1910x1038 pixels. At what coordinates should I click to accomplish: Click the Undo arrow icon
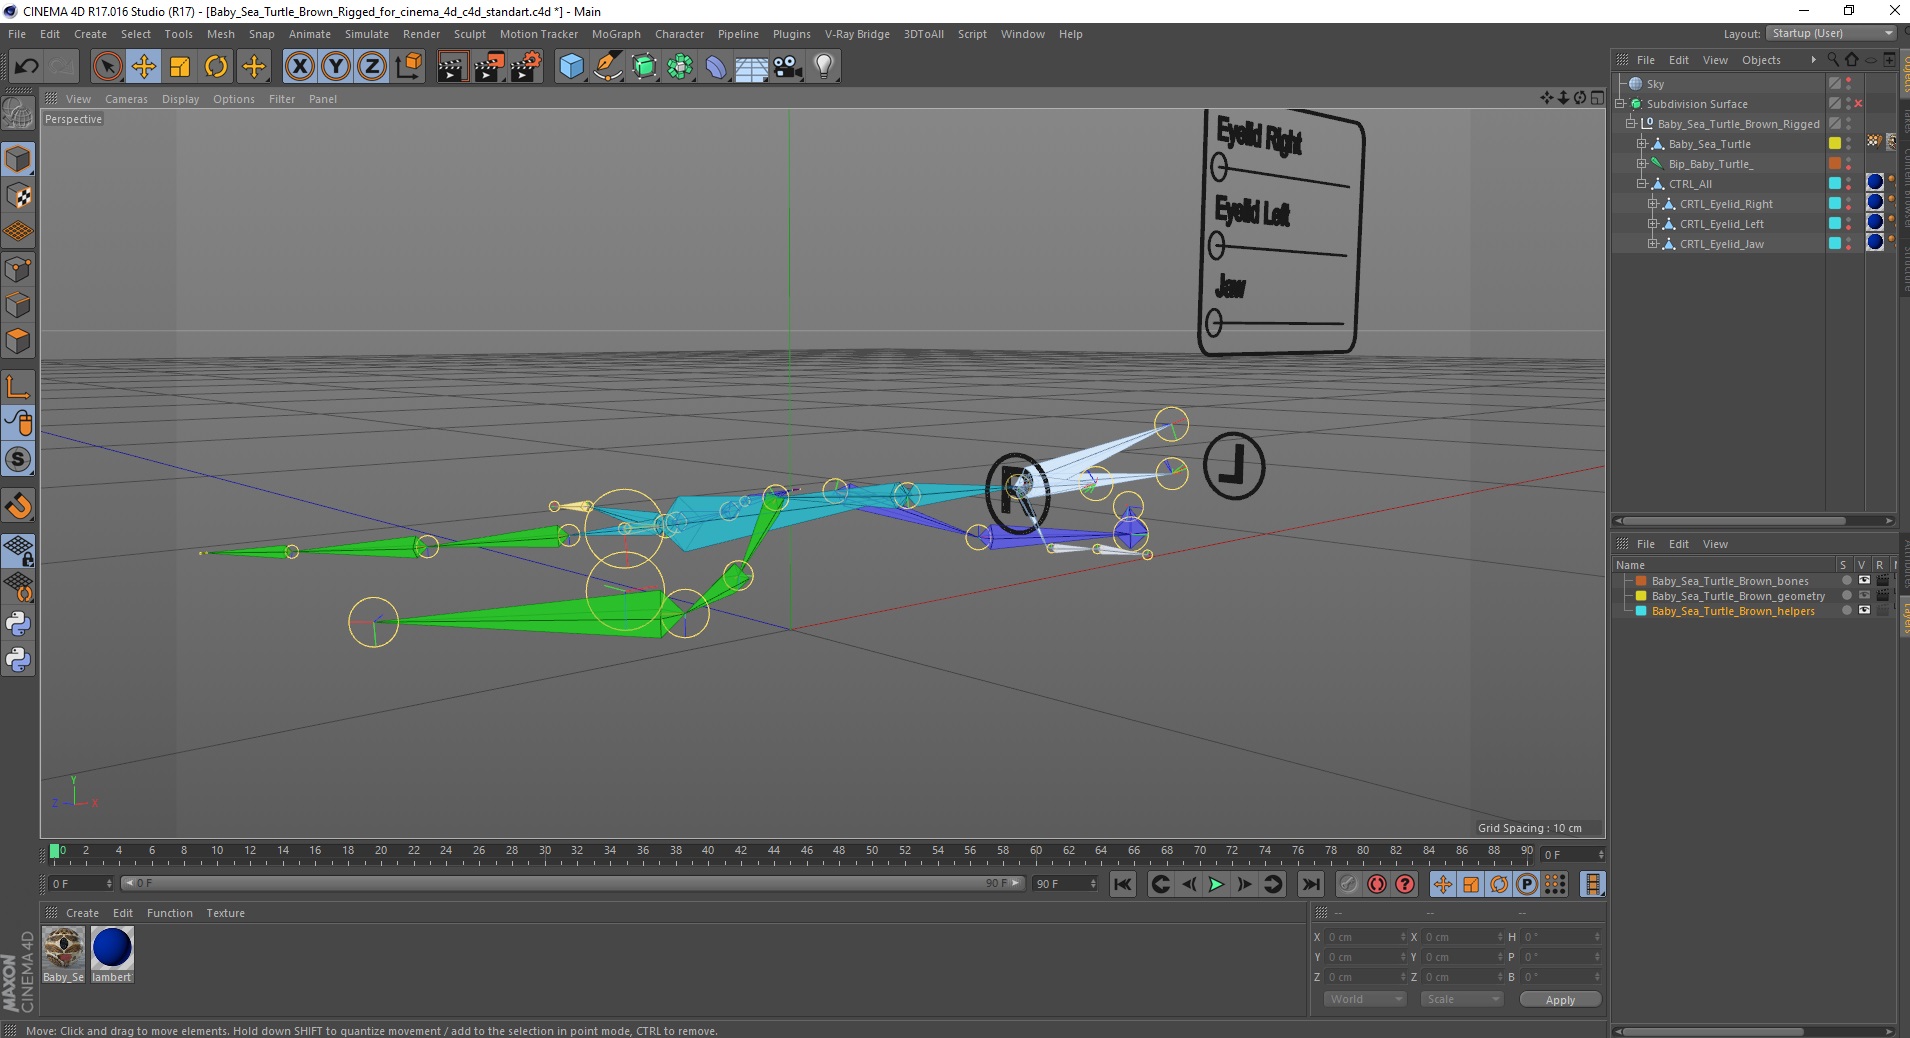coord(26,67)
